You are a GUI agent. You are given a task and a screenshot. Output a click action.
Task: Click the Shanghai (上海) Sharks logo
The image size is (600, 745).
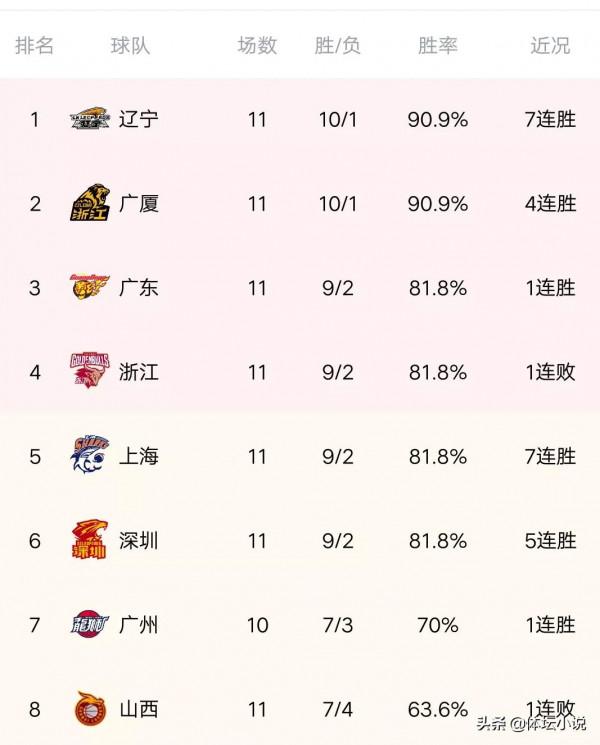tap(90, 456)
